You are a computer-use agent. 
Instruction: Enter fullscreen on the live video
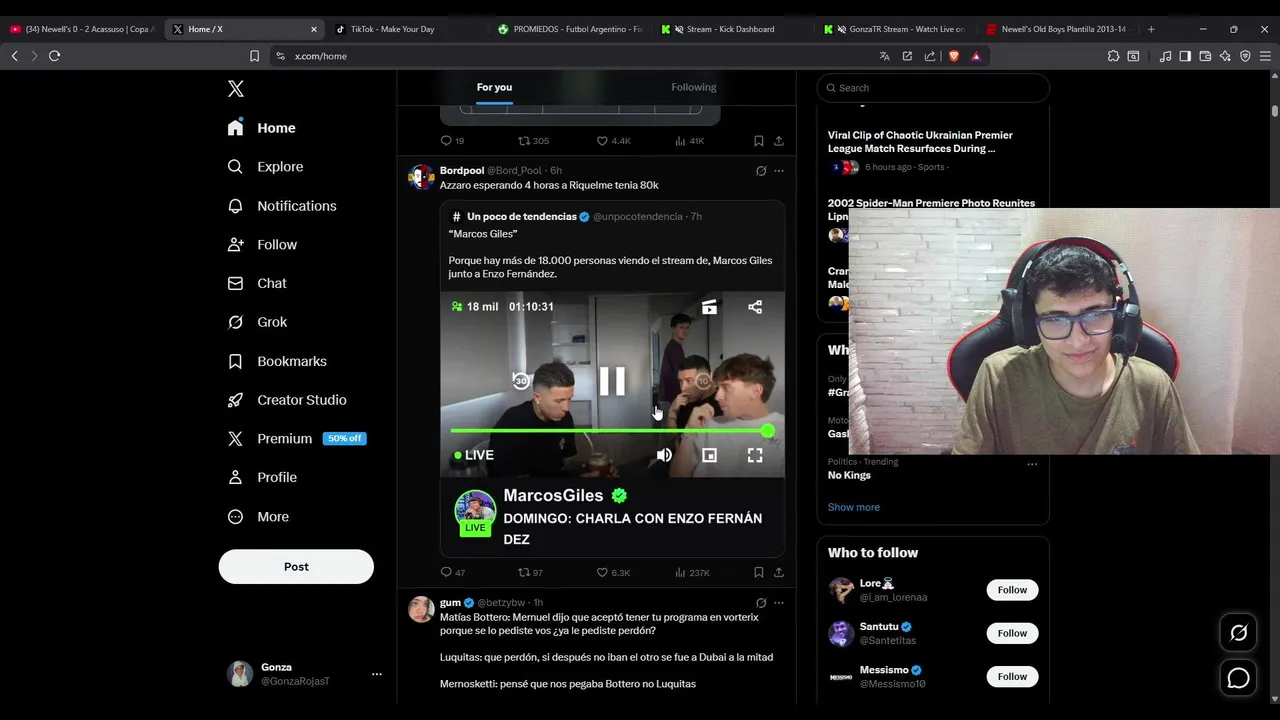tap(755, 455)
